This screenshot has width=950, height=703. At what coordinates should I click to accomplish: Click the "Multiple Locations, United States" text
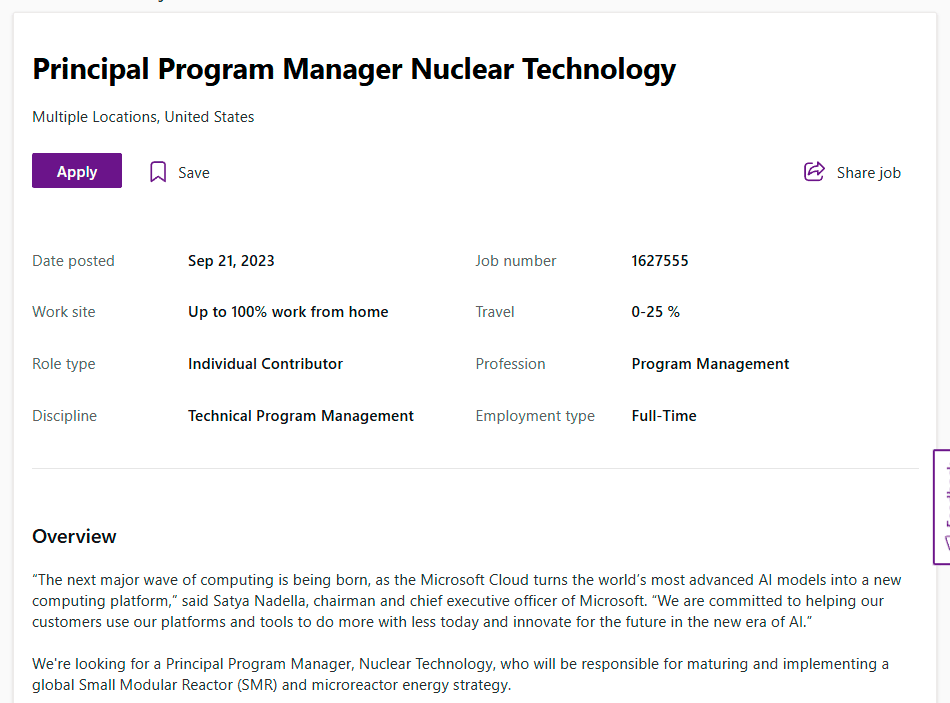coord(143,117)
